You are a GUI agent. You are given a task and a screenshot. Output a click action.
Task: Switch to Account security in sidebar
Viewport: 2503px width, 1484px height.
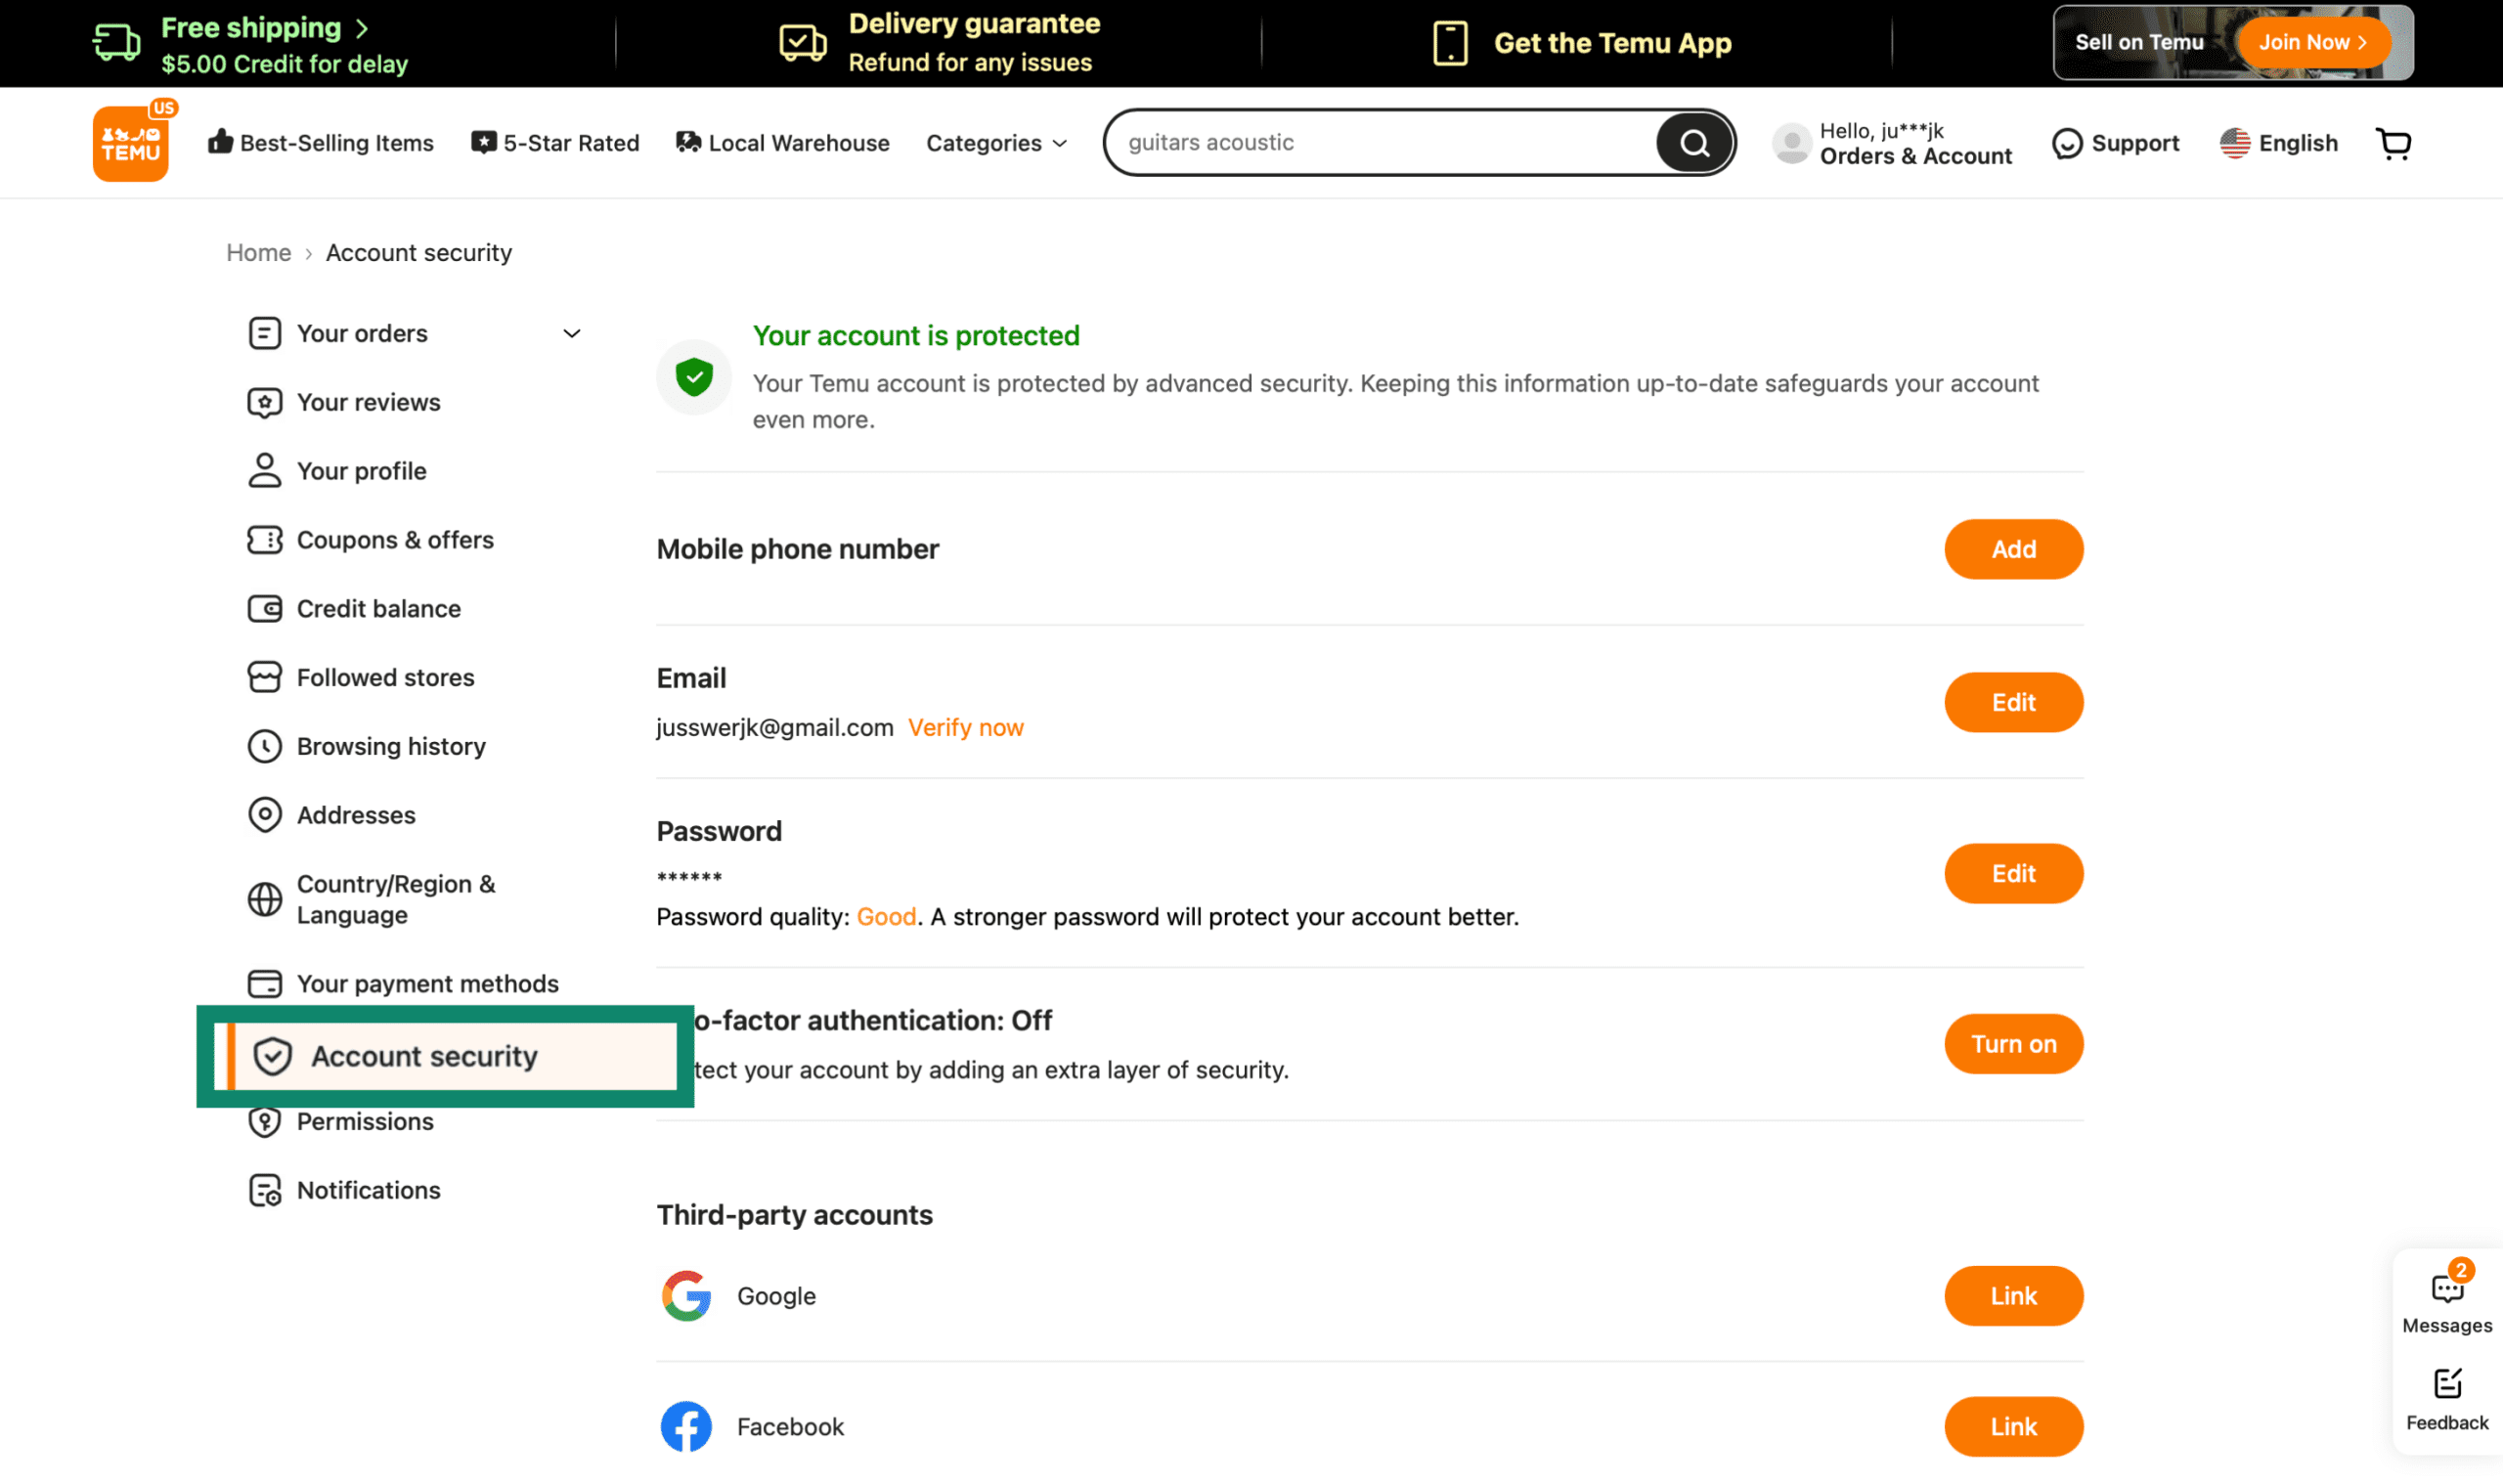click(424, 1056)
